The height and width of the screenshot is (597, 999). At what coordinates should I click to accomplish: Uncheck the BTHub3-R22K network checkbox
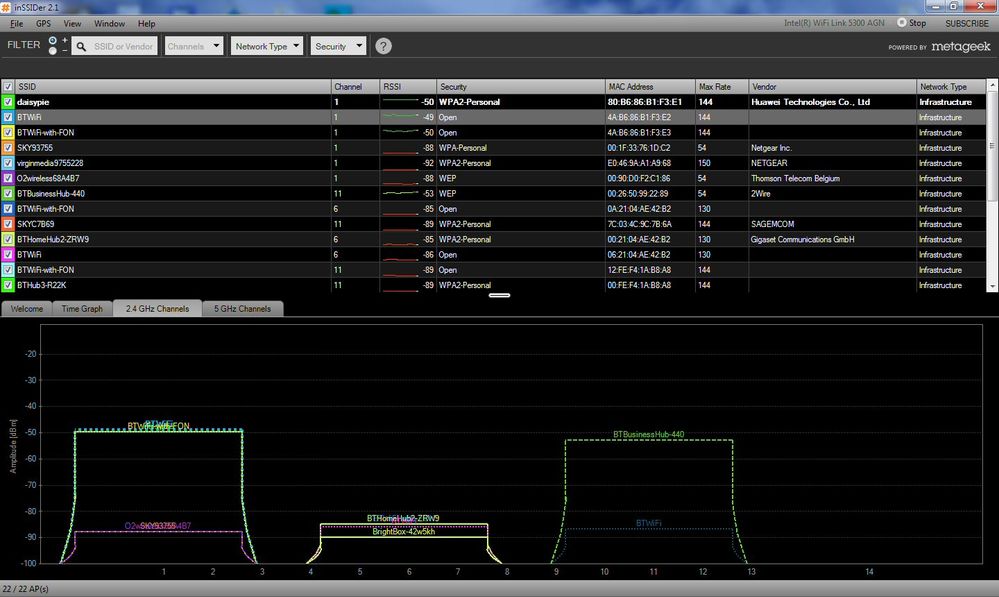8,285
